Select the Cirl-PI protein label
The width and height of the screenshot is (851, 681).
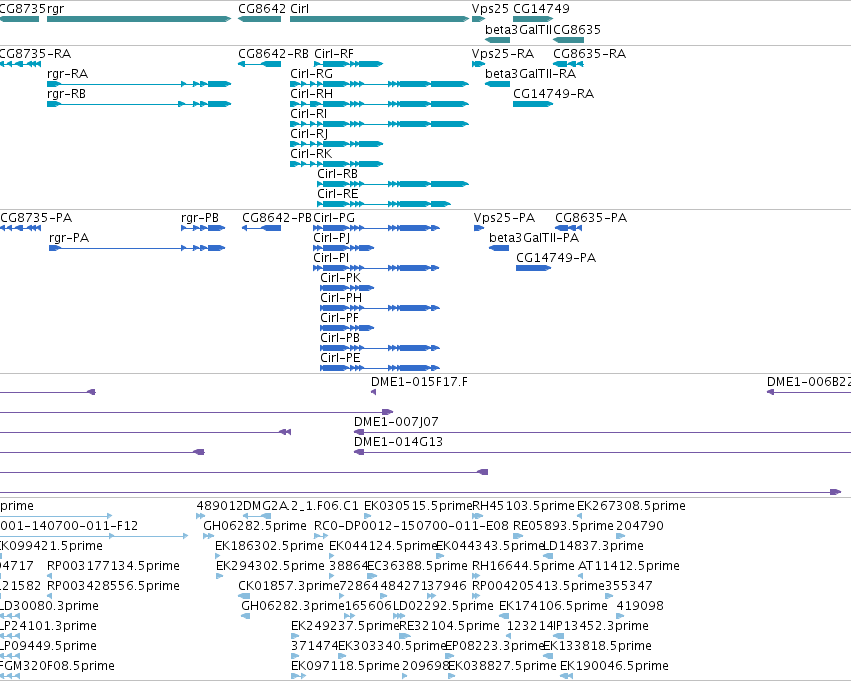331,258
